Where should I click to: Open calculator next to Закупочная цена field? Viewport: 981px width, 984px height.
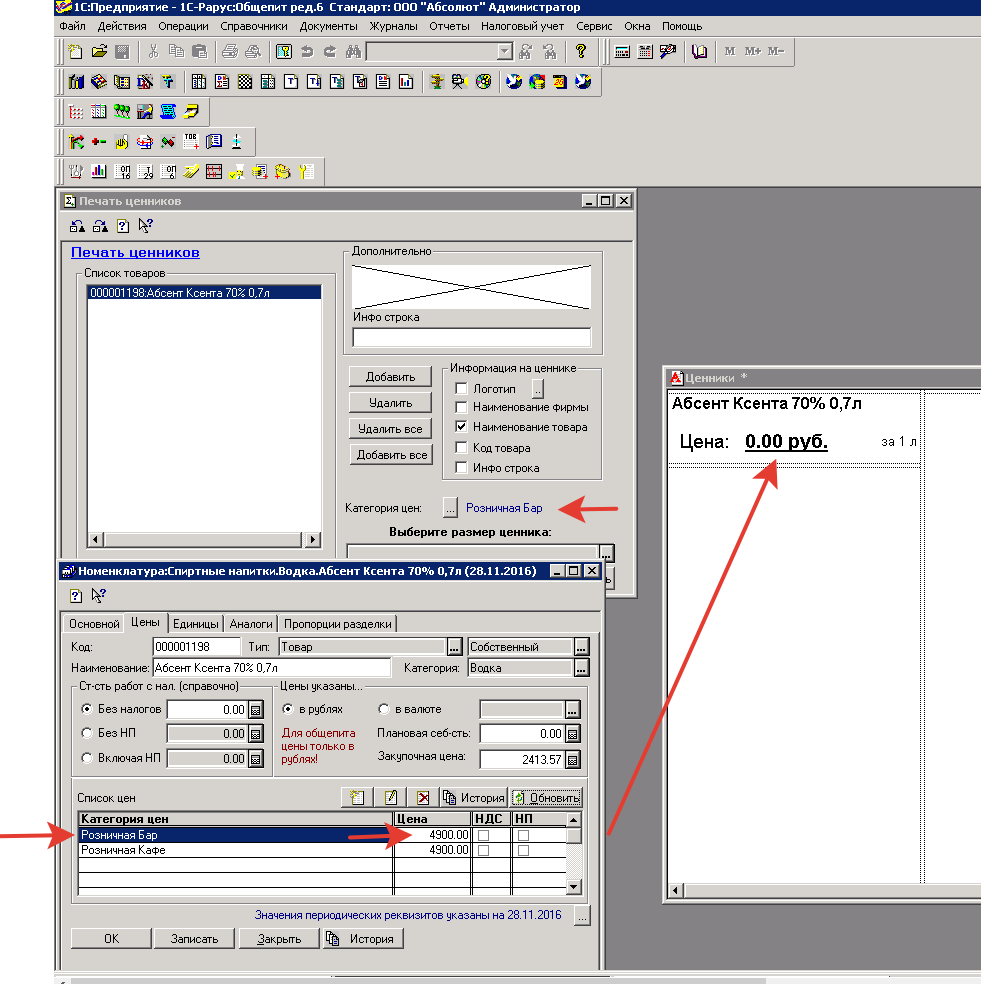573,759
